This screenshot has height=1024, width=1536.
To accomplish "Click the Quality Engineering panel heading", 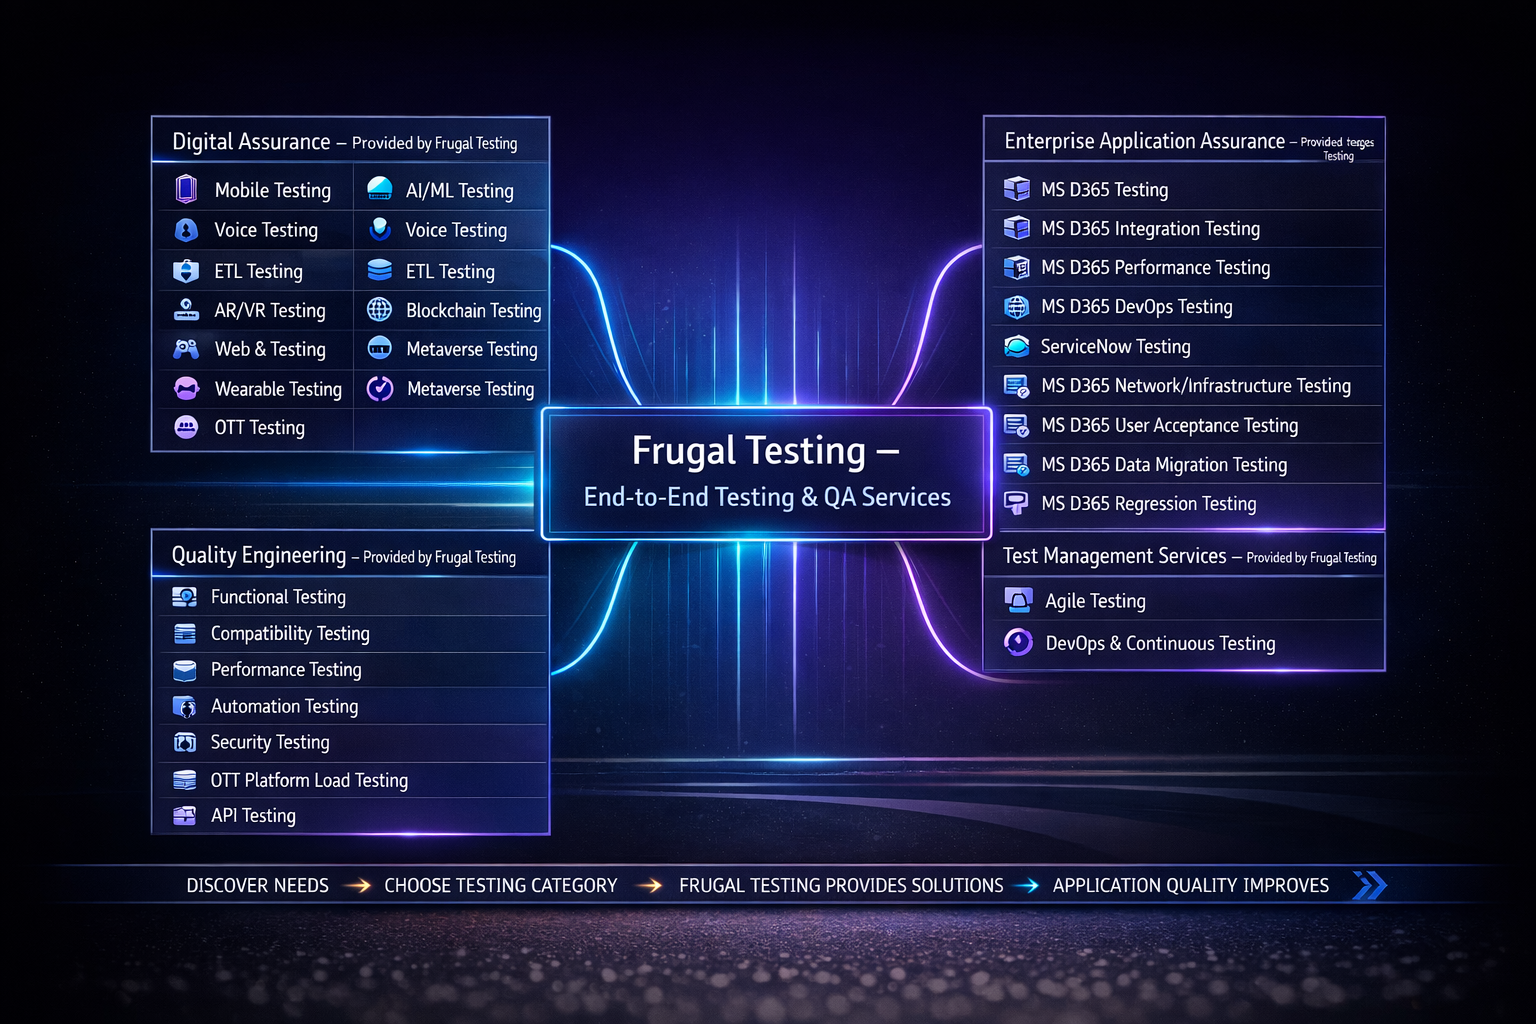I will tap(344, 556).
